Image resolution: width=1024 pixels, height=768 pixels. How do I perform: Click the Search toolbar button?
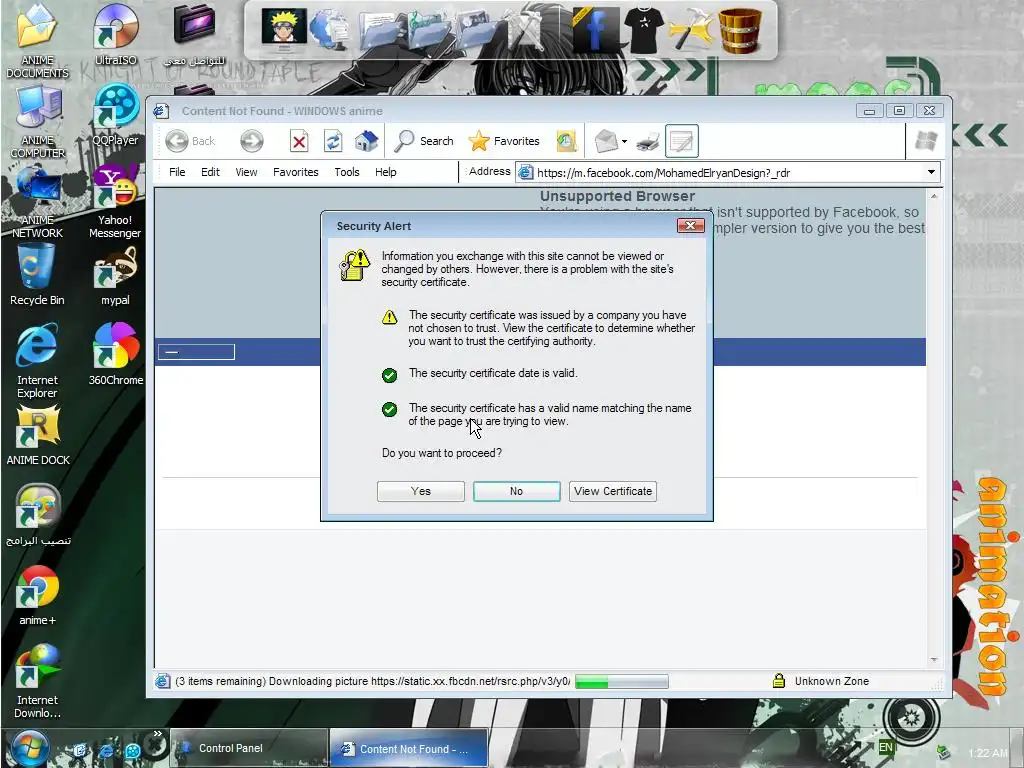click(424, 141)
